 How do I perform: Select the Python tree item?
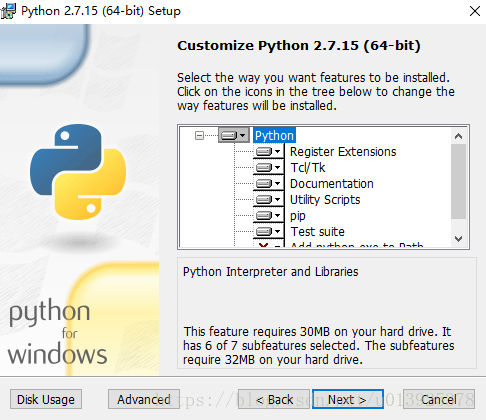tap(274, 135)
